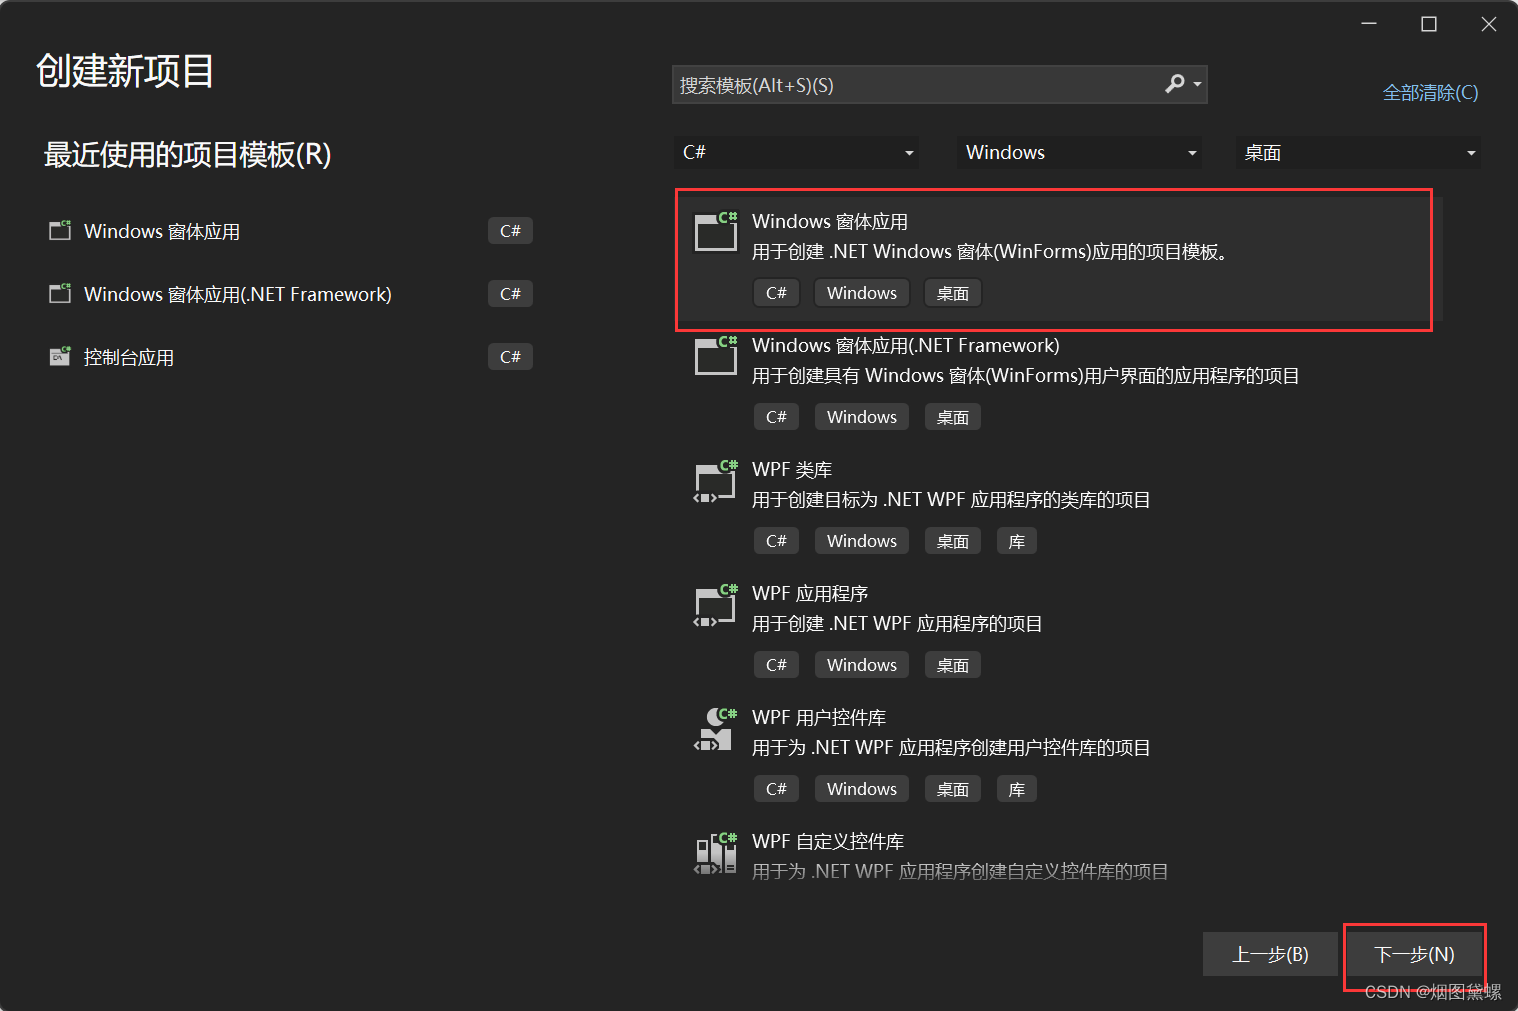Minimize the 创建新项目 dialog window

tap(1369, 24)
